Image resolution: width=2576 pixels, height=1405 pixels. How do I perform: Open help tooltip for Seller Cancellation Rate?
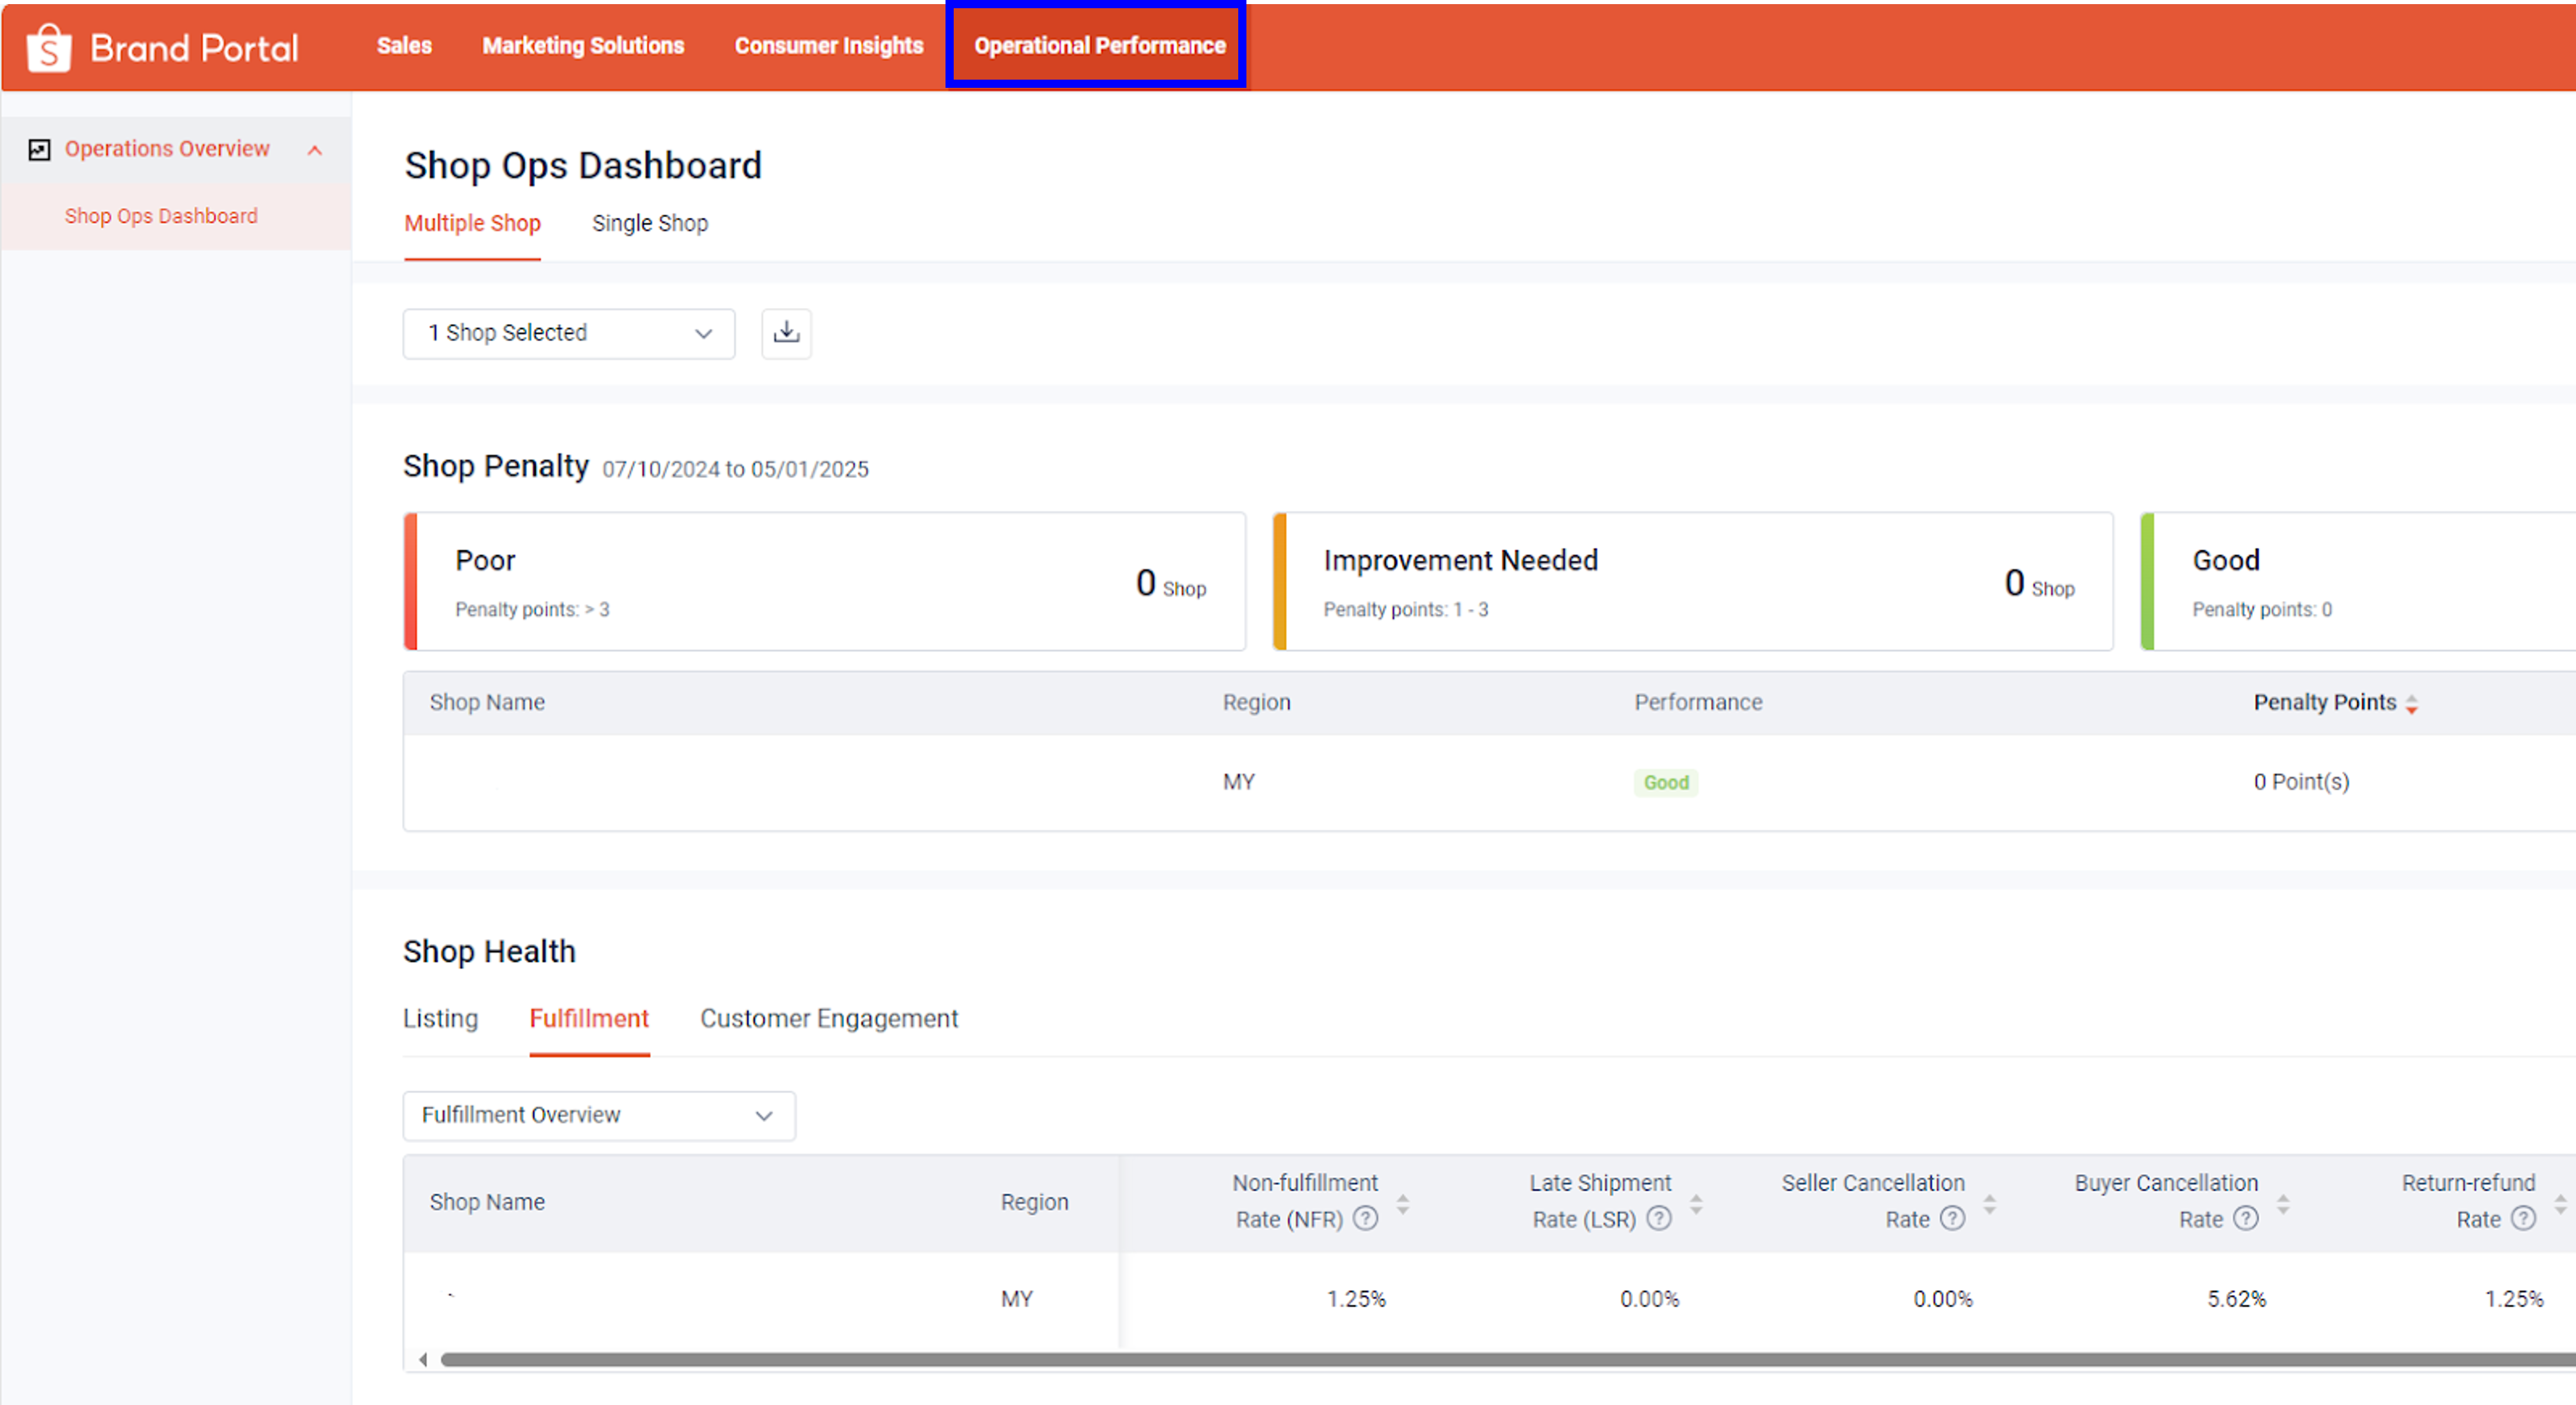[x=1953, y=1219]
